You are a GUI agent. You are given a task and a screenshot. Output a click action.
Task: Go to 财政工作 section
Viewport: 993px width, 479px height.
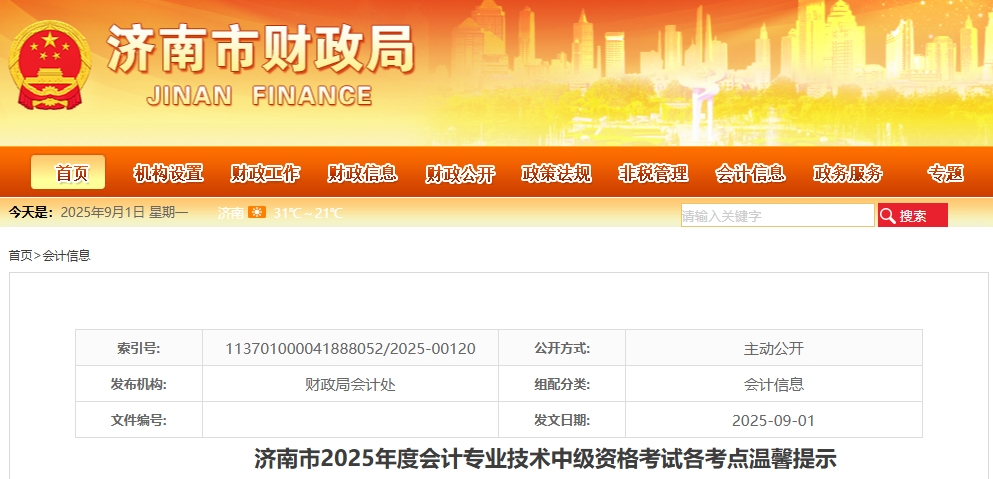coord(265,173)
